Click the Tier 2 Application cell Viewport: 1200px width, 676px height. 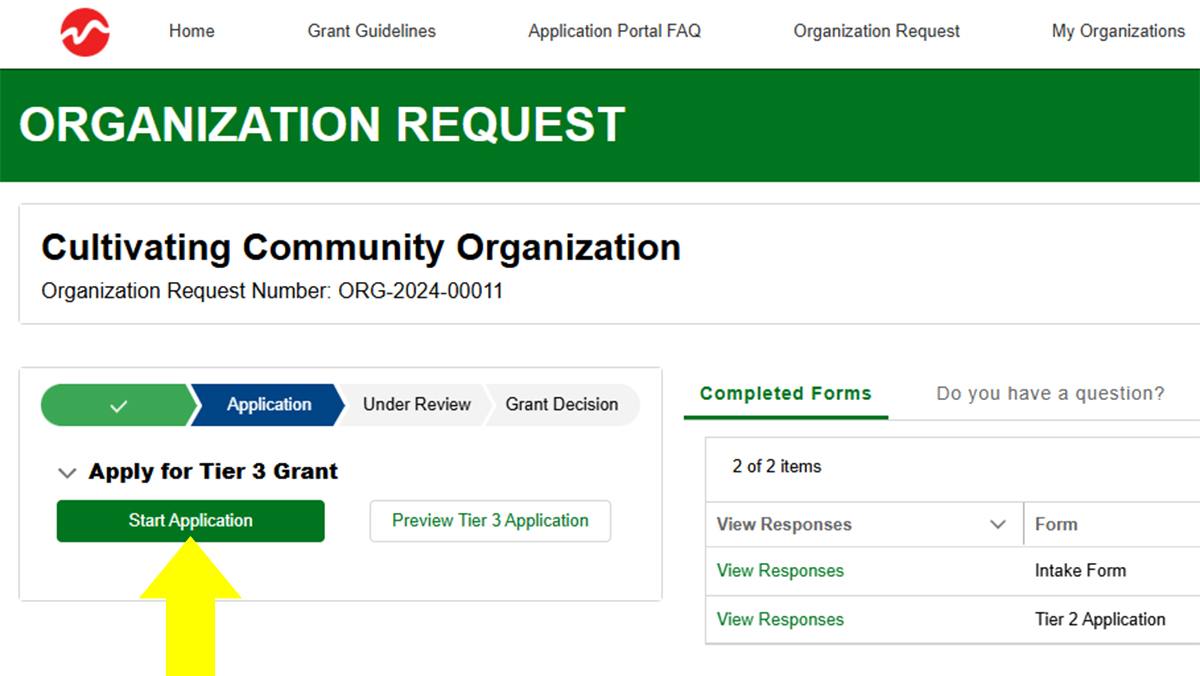pos(1100,620)
